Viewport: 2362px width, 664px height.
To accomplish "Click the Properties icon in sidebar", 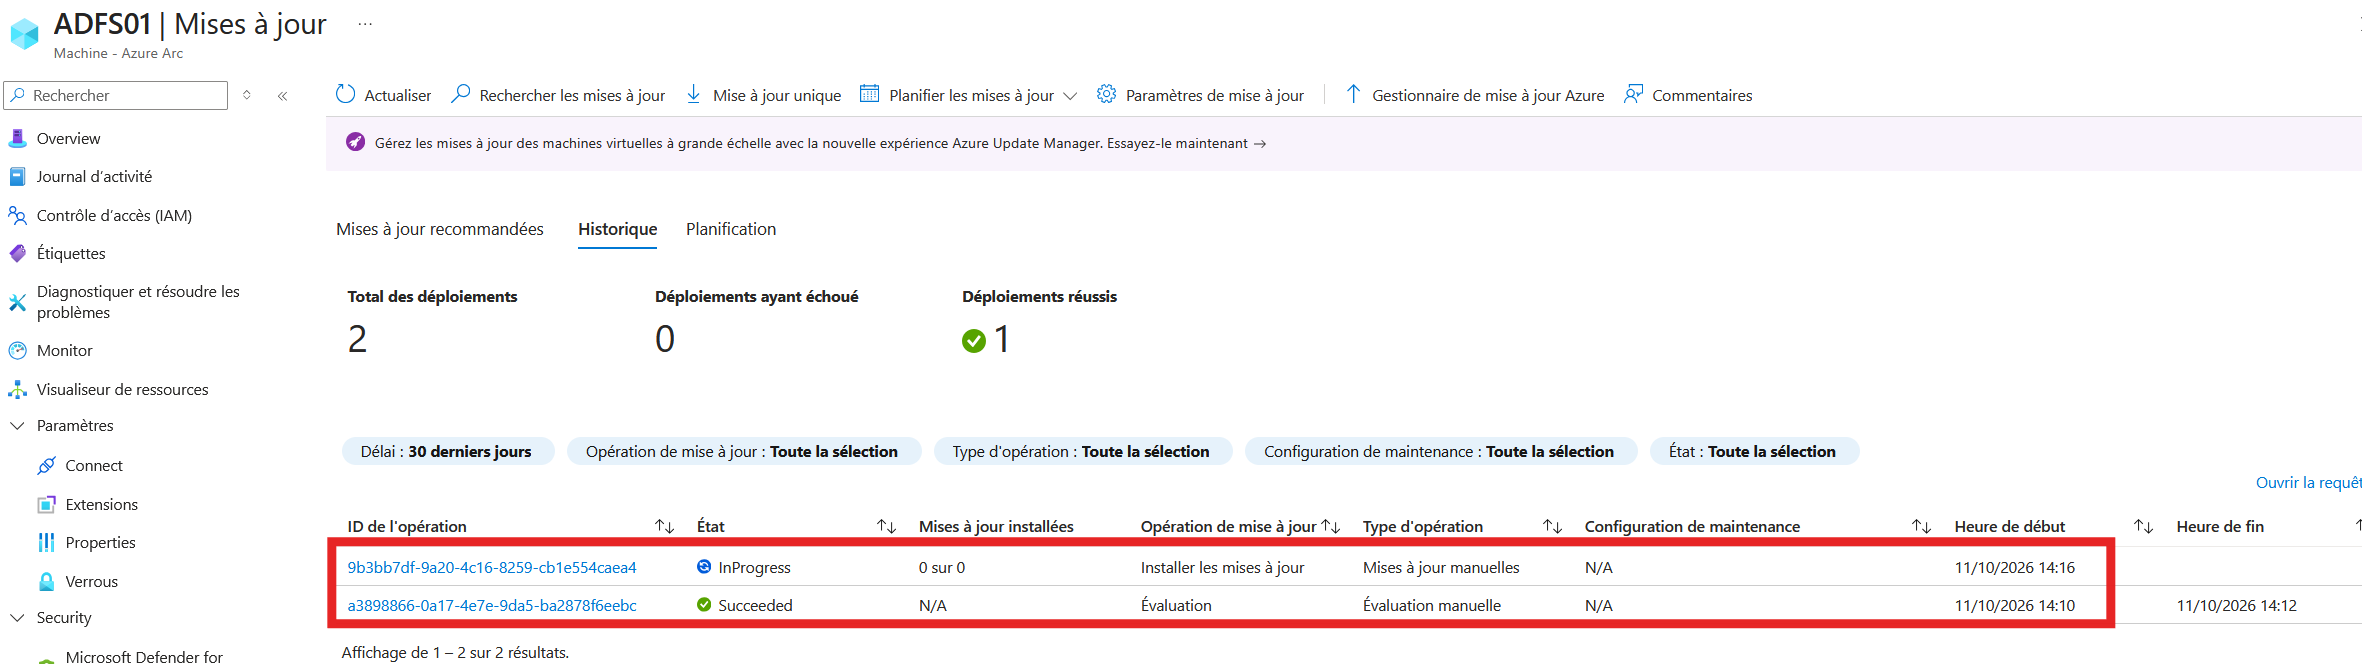I will 46,542.
